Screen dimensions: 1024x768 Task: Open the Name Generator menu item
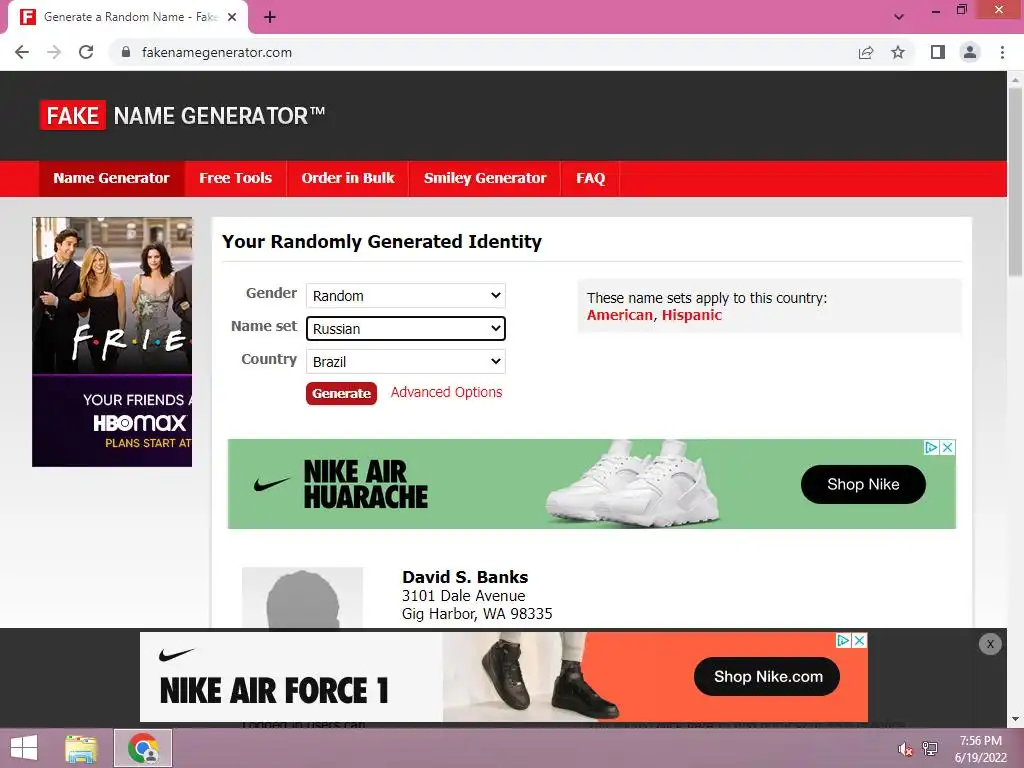112,178
